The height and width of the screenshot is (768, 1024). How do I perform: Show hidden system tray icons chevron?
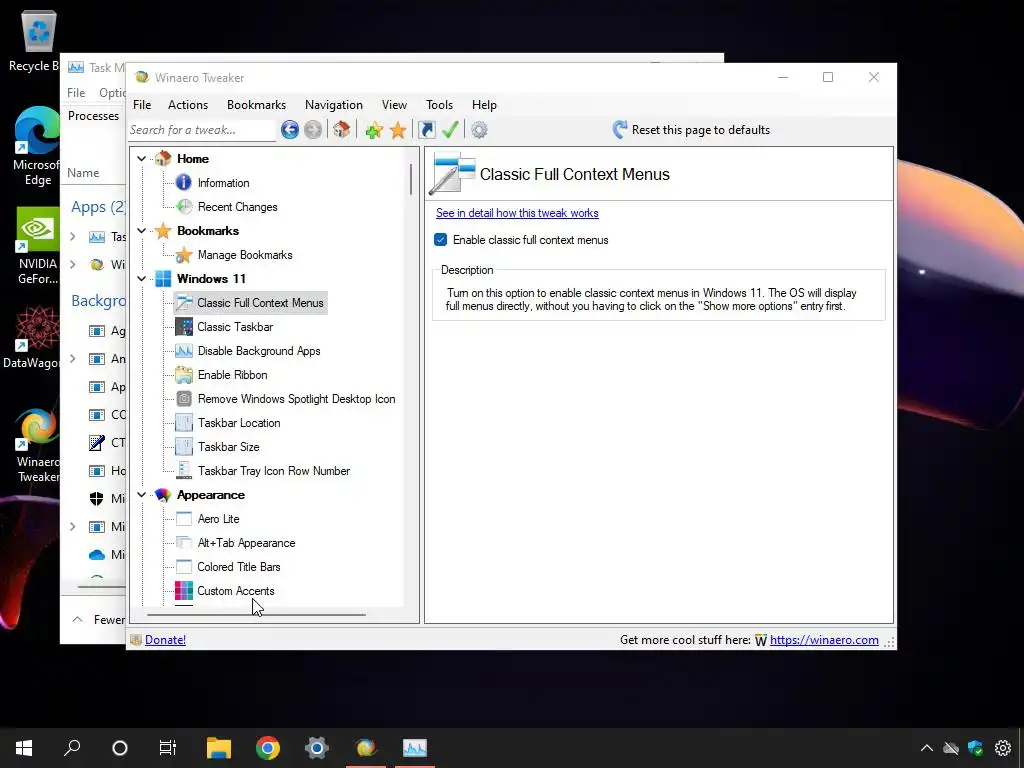pos(926,748)
